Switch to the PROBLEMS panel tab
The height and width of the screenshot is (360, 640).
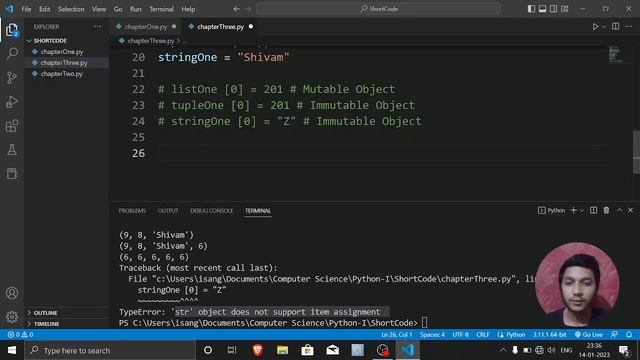pyautogui.click(x=132, y=211)
